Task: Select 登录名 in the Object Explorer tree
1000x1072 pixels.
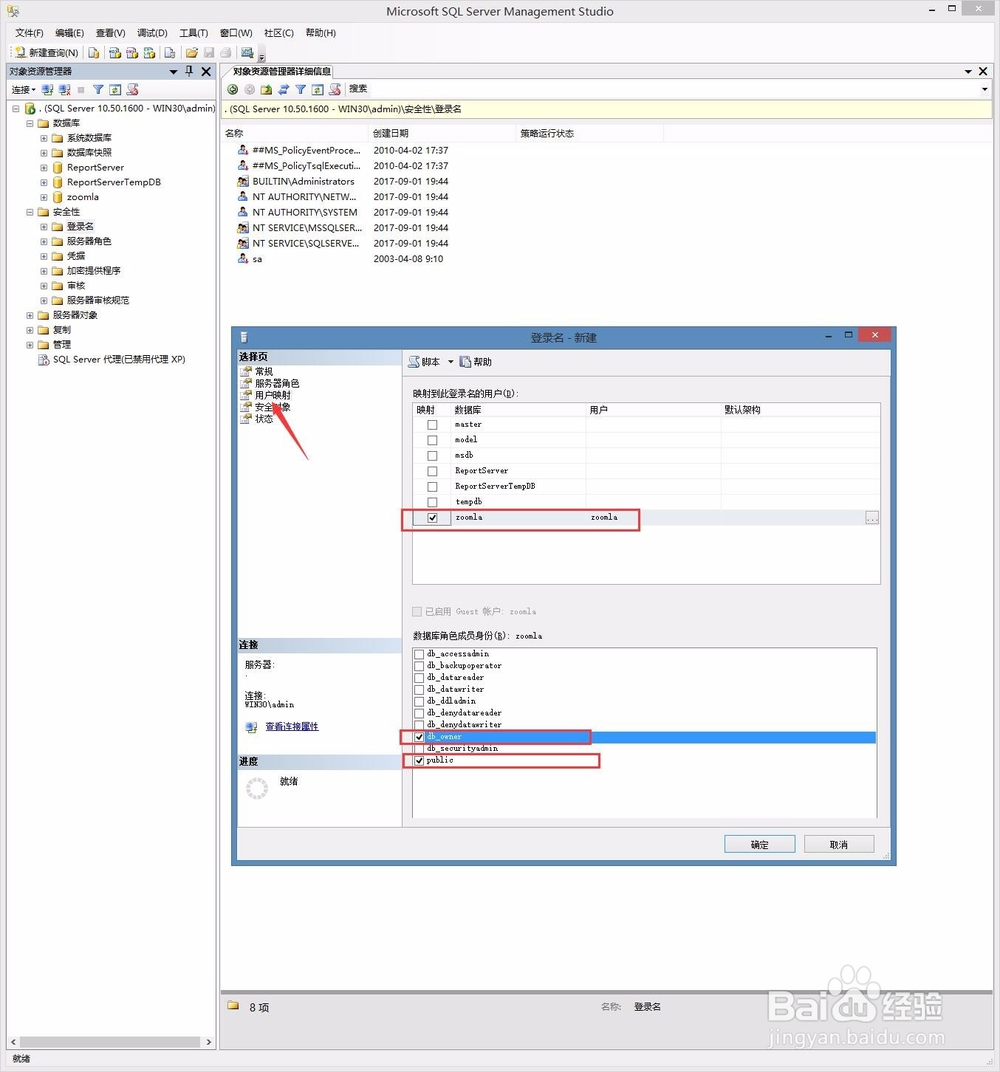Action: coord(81,226)
